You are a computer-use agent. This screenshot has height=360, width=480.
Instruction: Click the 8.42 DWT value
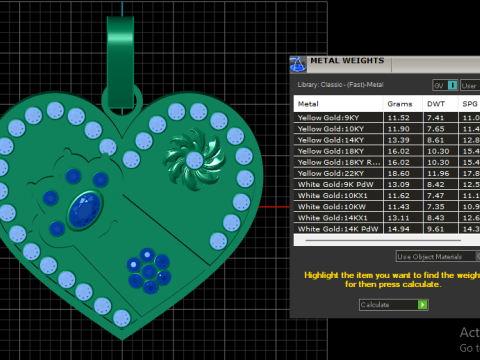click(436, 184)
